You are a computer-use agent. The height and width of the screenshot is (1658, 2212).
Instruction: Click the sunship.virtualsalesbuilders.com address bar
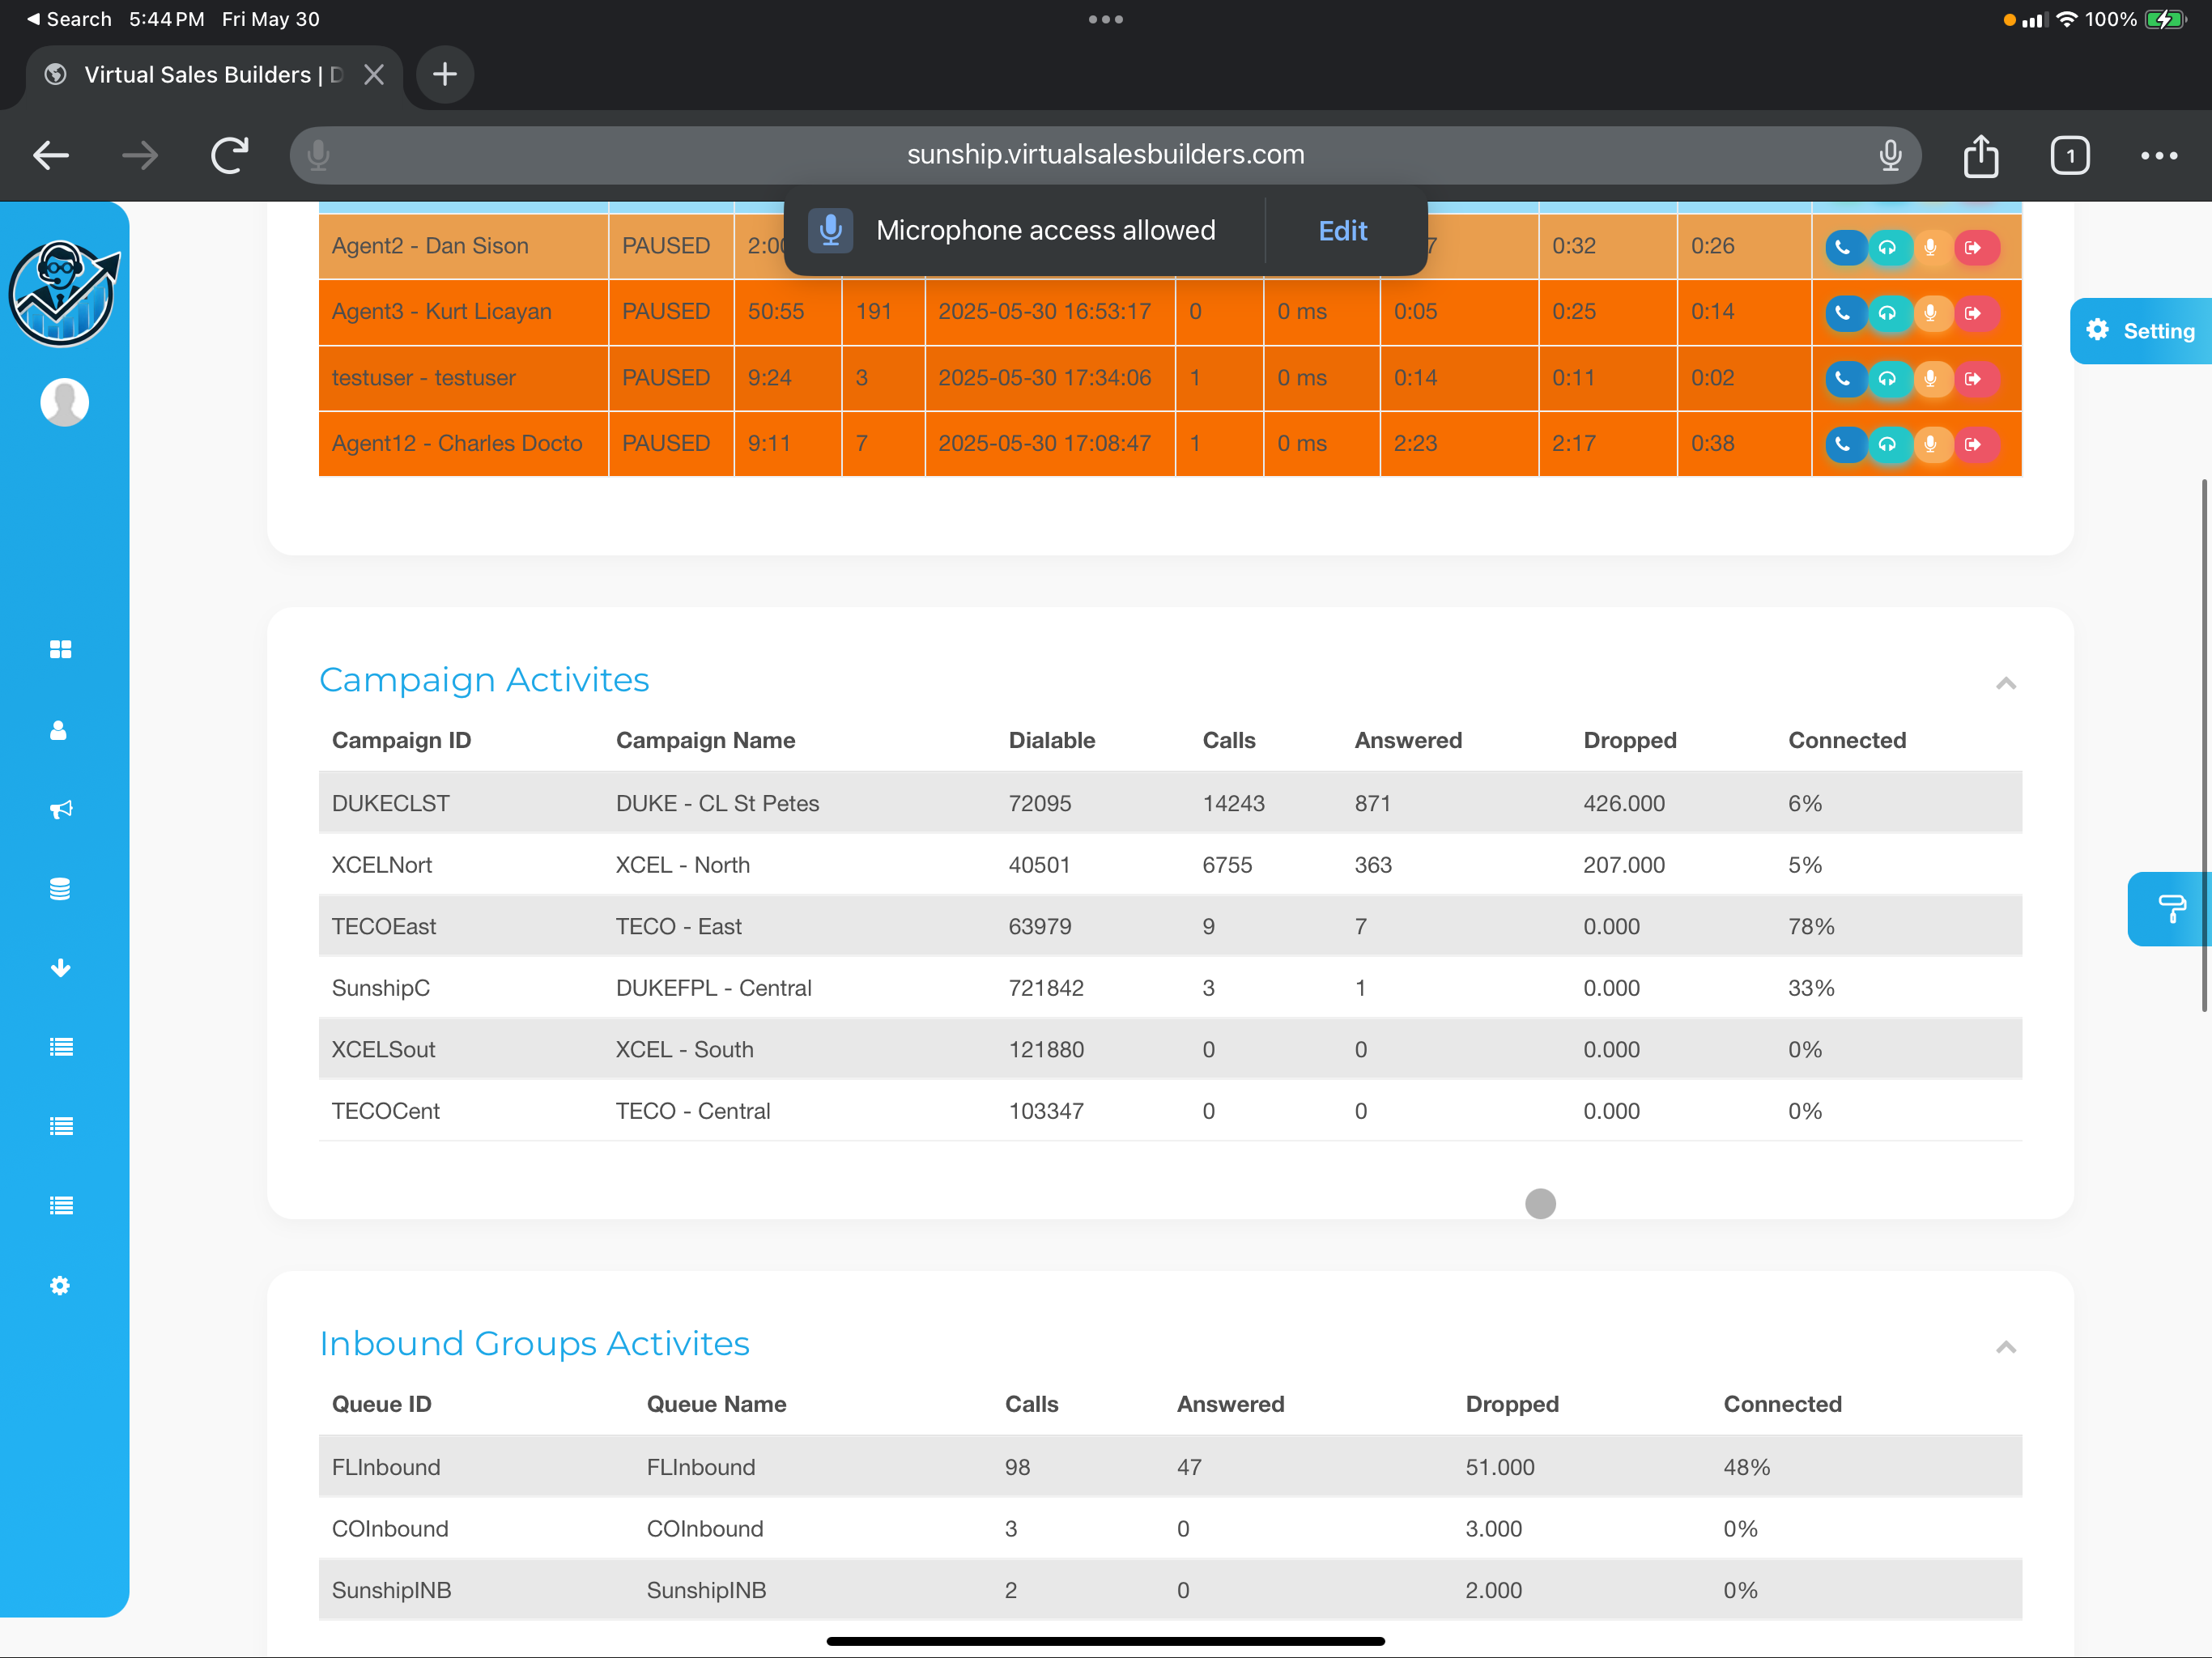pyautogui.click(x=1105, y=155)
